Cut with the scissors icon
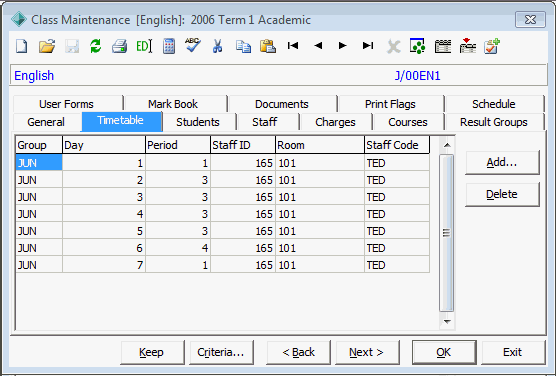The image size is (556, 376). [217, 46]
